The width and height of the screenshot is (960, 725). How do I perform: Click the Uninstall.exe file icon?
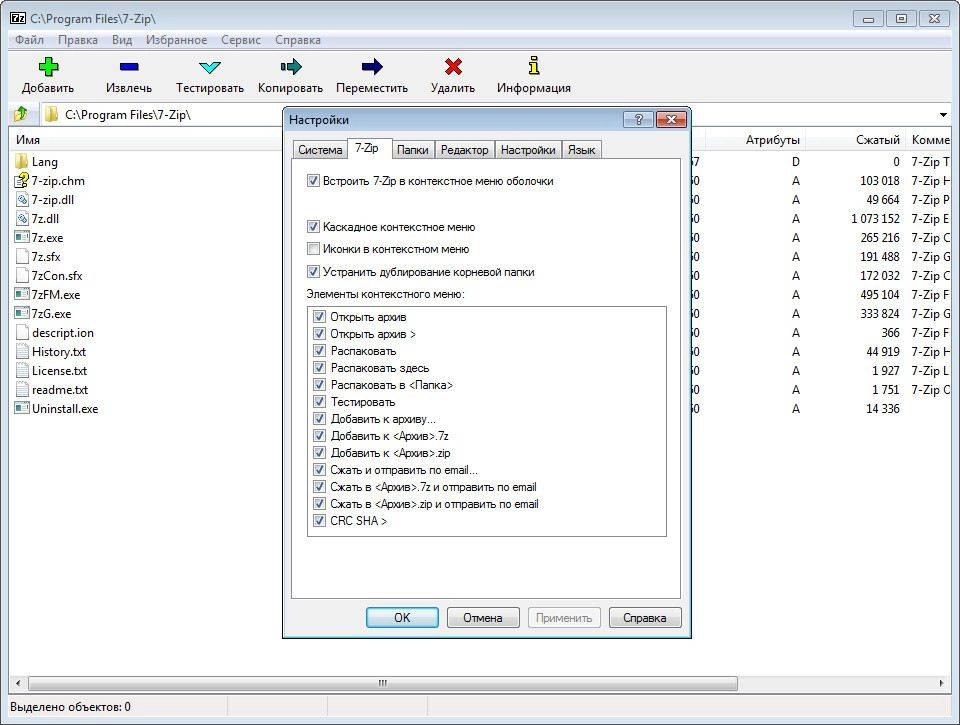[x=22, y=408]
